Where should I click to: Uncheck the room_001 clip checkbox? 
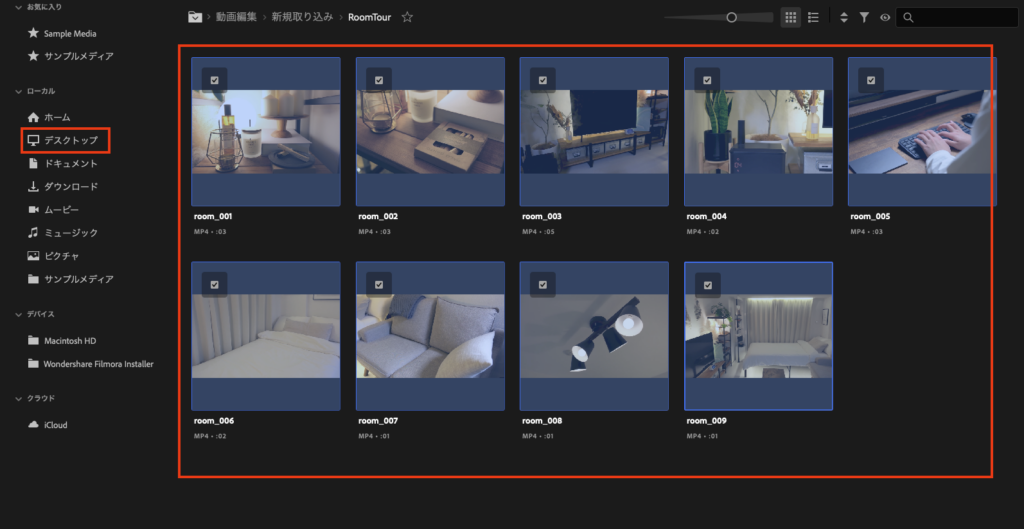pyautogui.click(x=214, y=80)
